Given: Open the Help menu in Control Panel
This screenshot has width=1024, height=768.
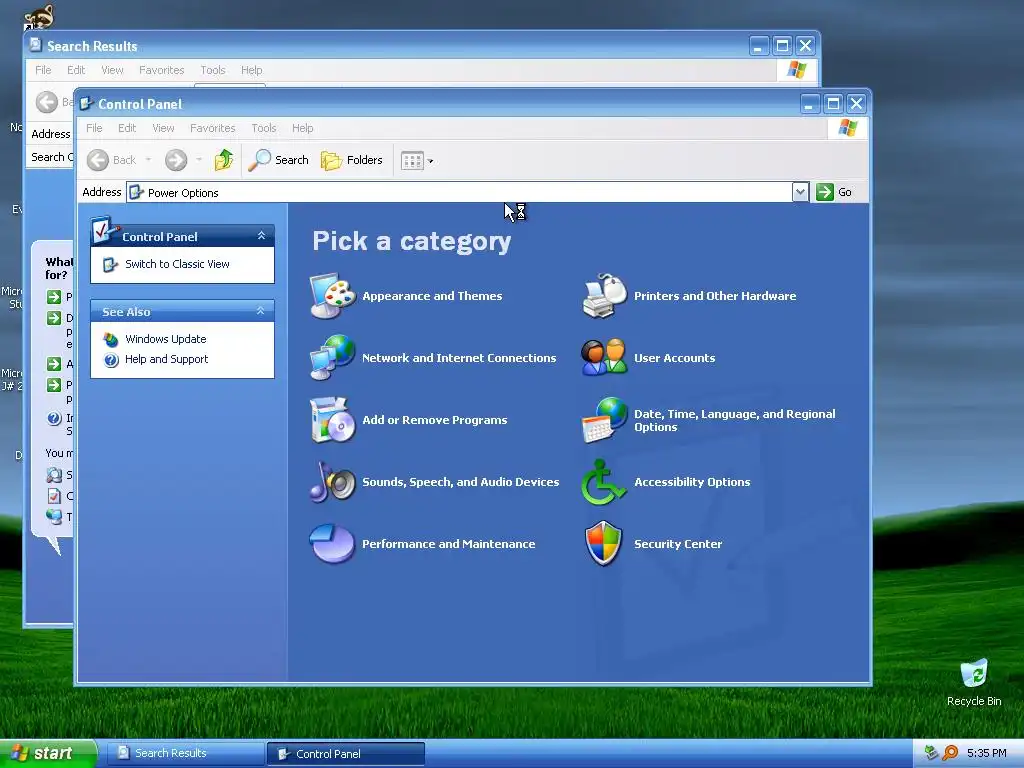Looking at the screenshot, I should [302, 128].
